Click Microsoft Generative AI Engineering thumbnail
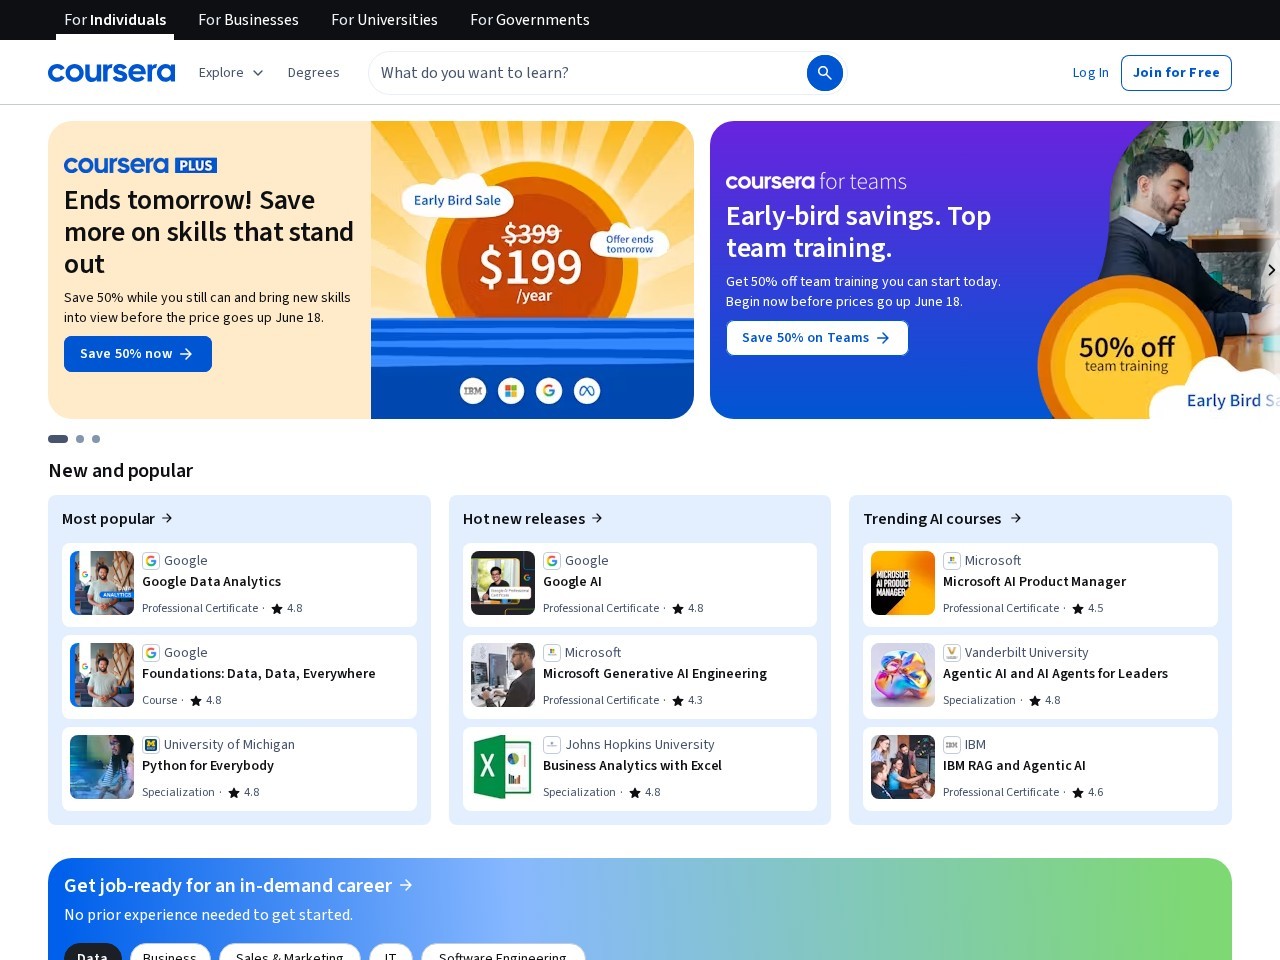Screen dimensions: 1280x960 [x=503, y=675]
